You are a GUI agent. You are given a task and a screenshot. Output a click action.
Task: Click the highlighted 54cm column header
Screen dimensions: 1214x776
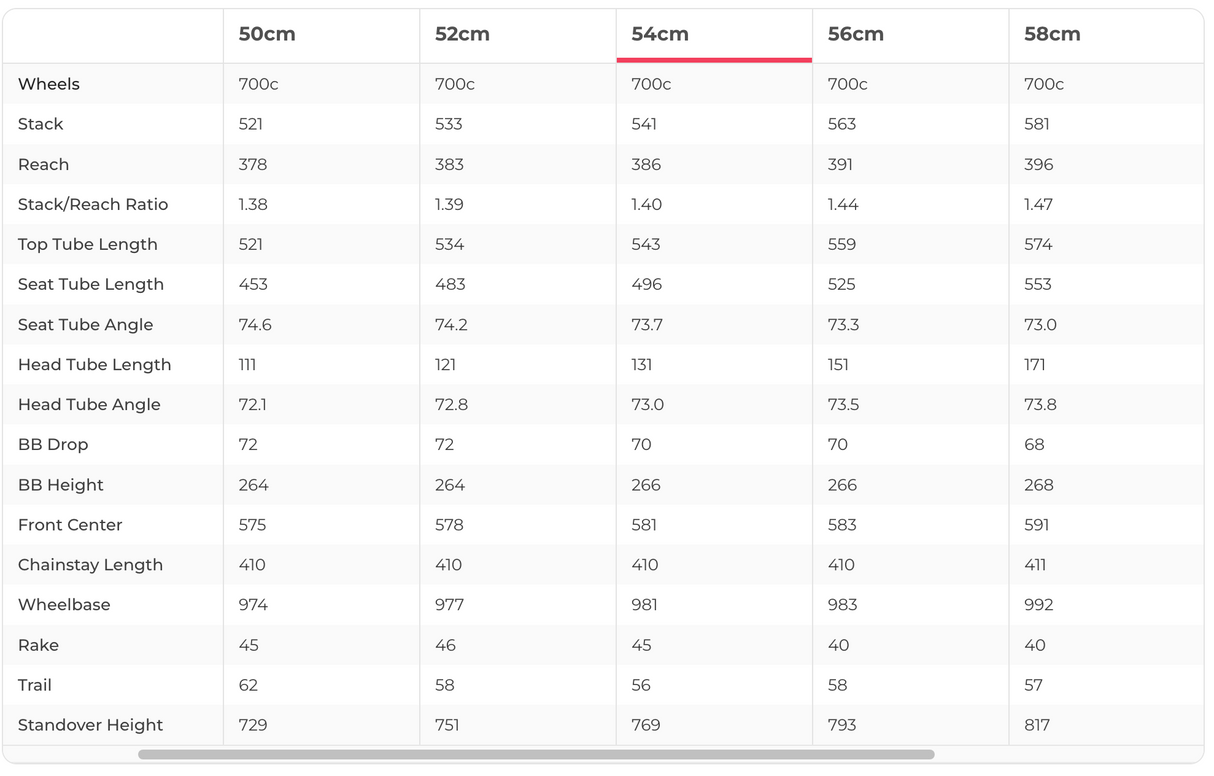click(x=660, y=34)
